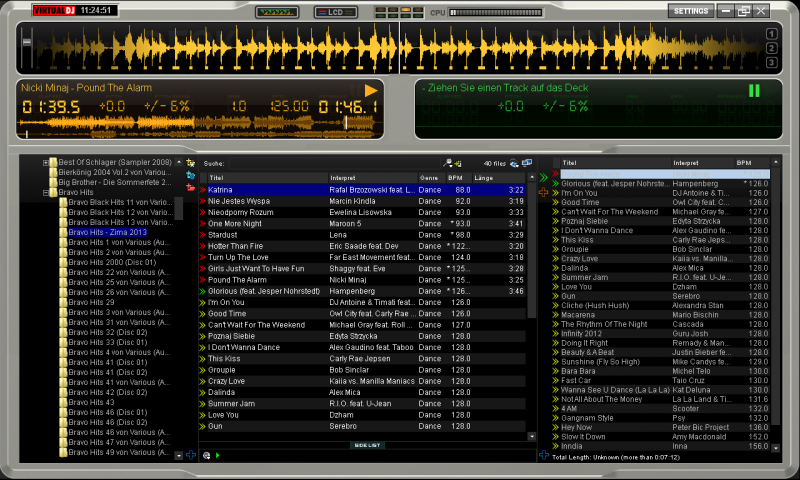Viewport: 800px width, 480px height.
Task: Click yellow arrows icon beside Good Time in browser
Action: [203, 314]
